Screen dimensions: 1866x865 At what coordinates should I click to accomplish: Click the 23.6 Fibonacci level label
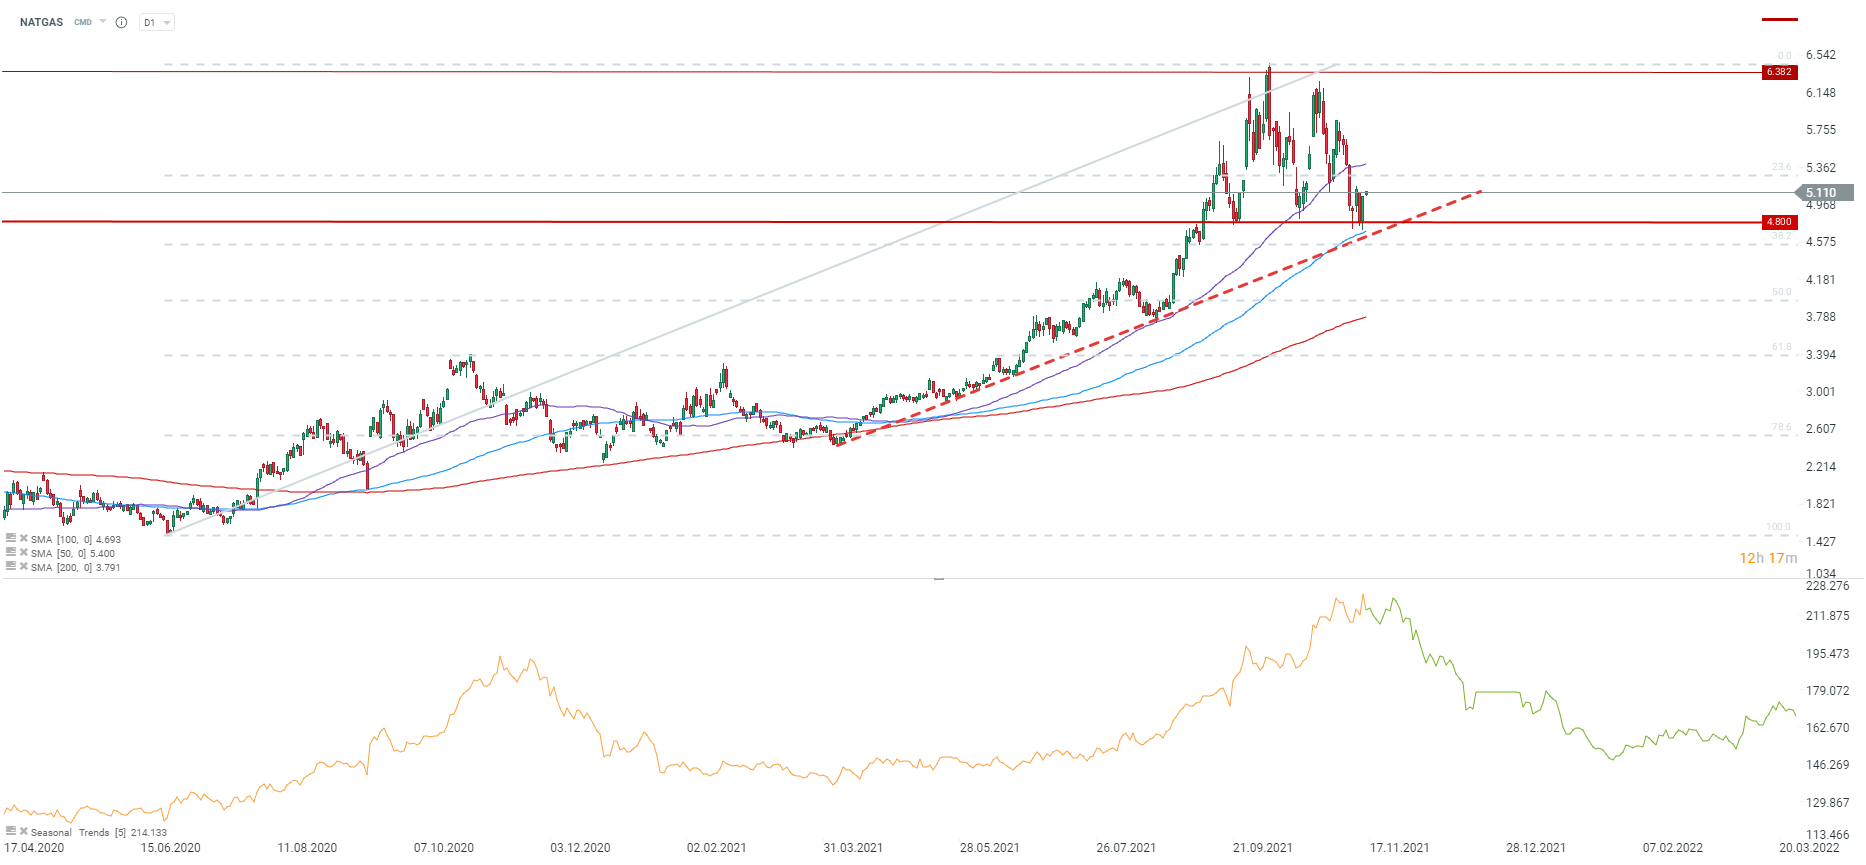pos(1782,167)
